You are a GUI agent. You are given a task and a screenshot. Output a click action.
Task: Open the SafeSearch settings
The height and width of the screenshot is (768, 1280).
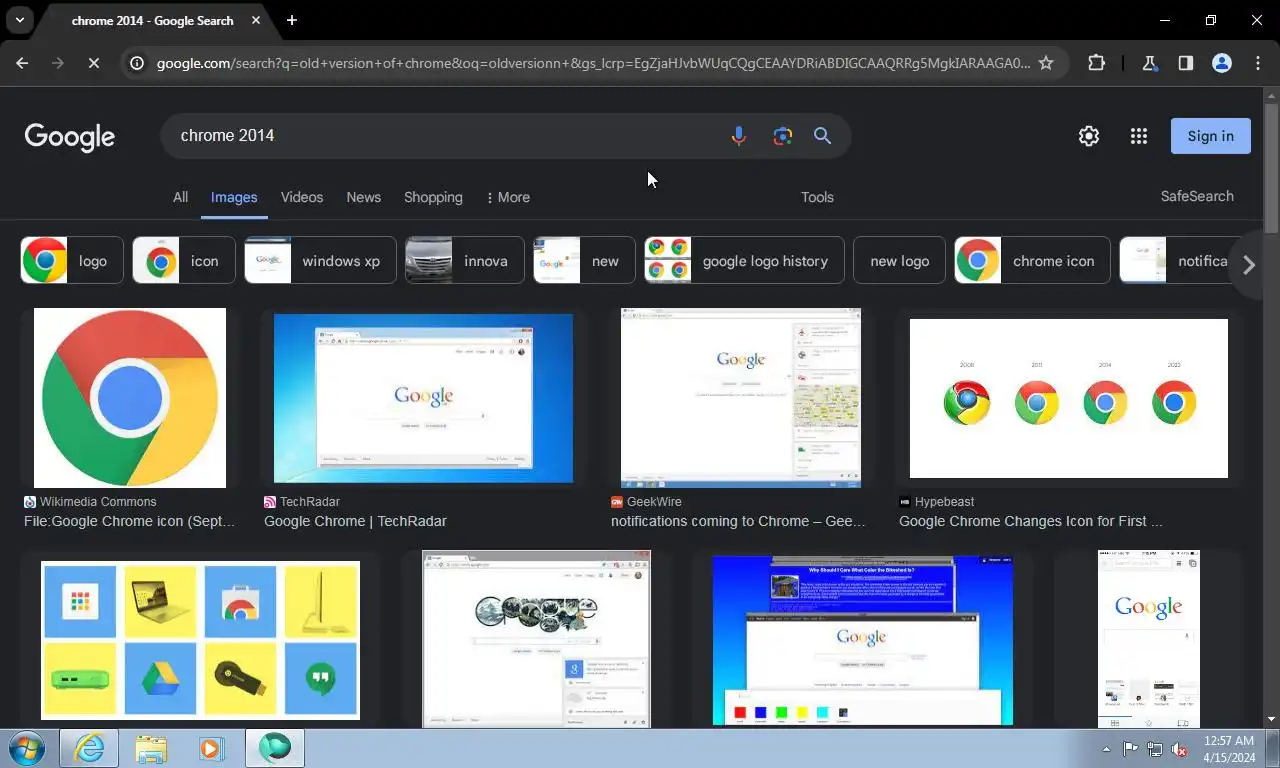pyautogui.click(x=1197, y=196)
